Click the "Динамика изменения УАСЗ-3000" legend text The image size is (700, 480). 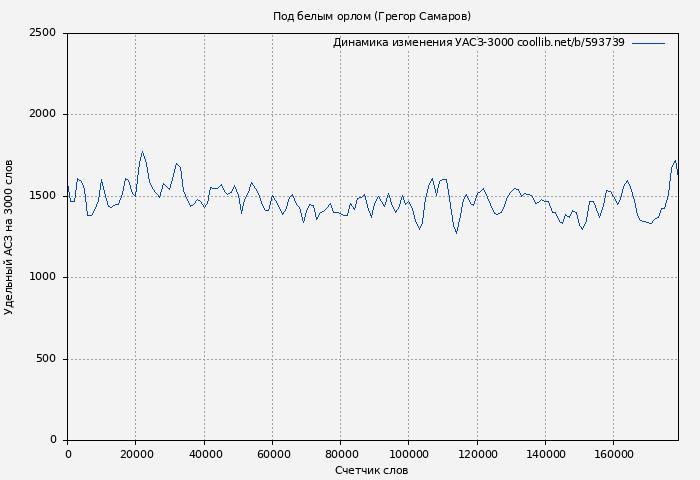pyautogui.click(x=423, y=43)
